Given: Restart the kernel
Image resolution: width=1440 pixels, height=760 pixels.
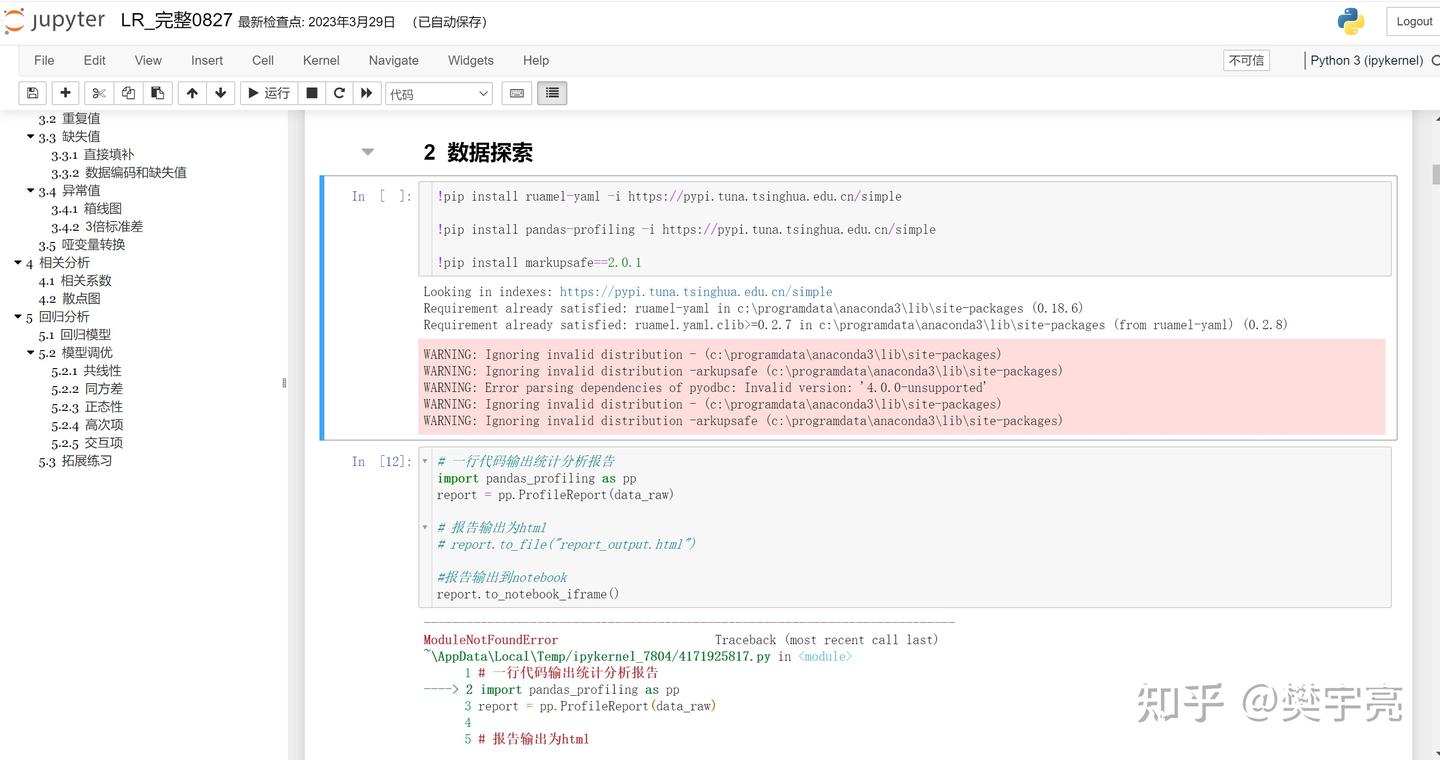Looking at the screenshot, I should 339,92.
